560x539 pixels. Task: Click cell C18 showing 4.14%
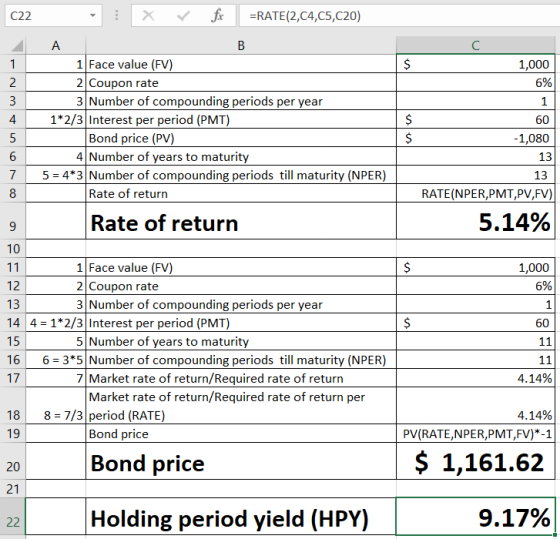[475, 406]
